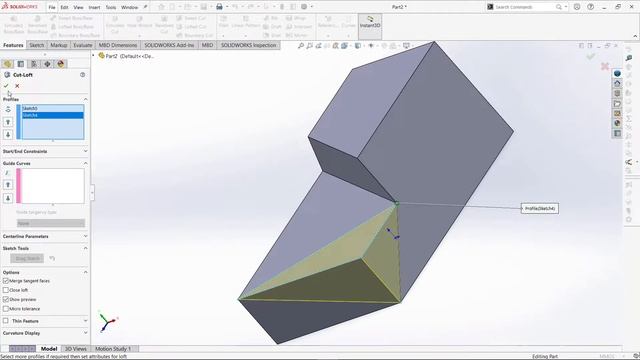Collapse the Profiles section
Viewport: 640px width, 360px height.
[85, 99]
